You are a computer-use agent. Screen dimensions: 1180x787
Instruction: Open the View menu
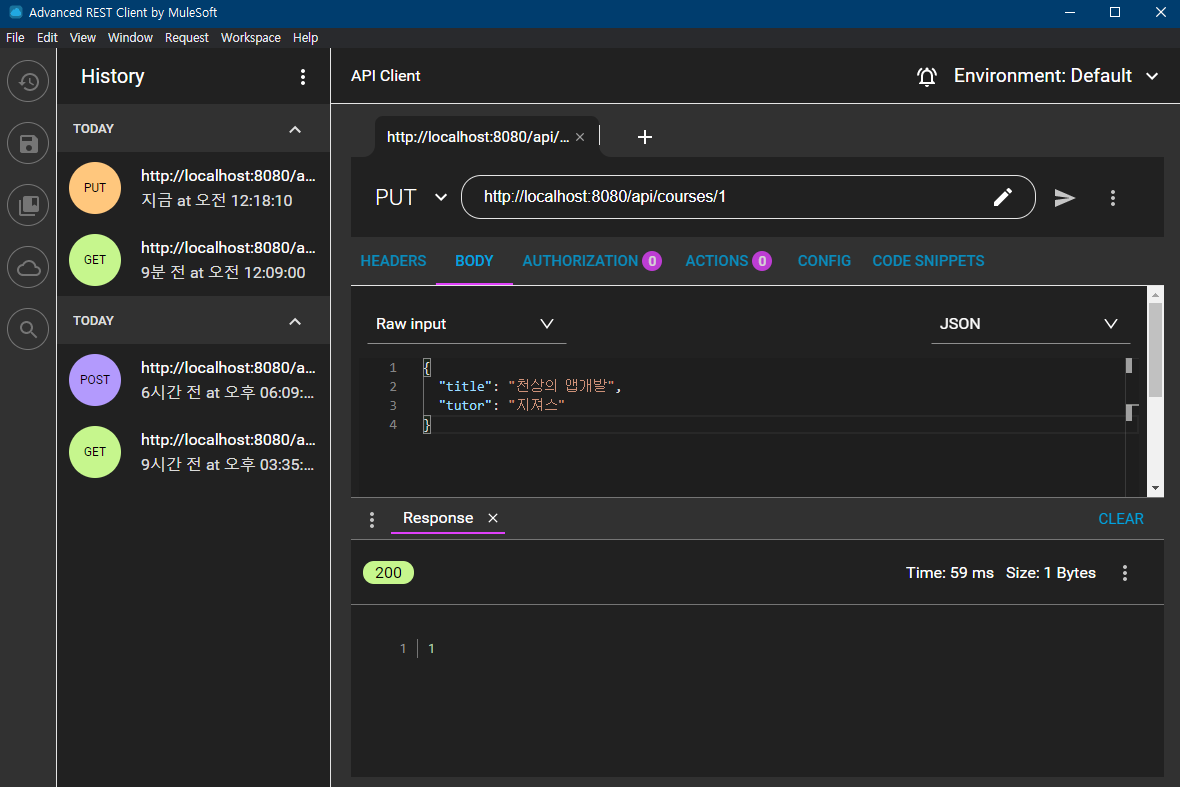click(x=83, y=38)
